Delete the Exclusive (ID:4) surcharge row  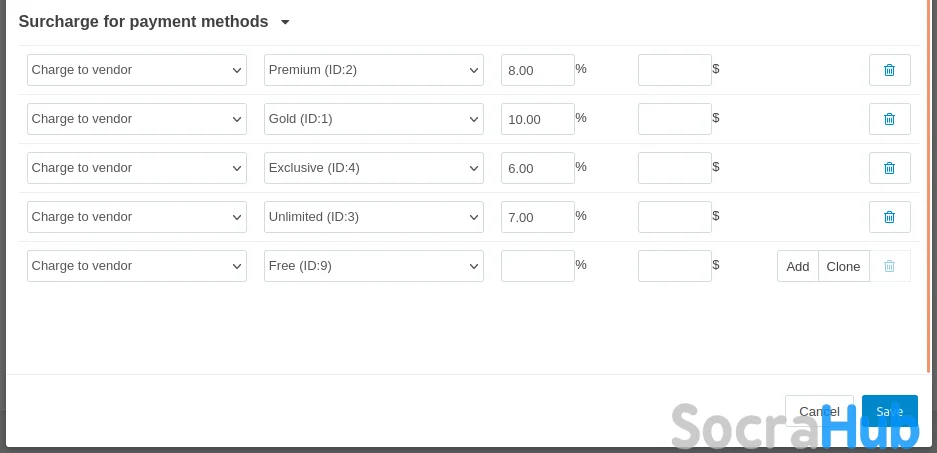889,168
